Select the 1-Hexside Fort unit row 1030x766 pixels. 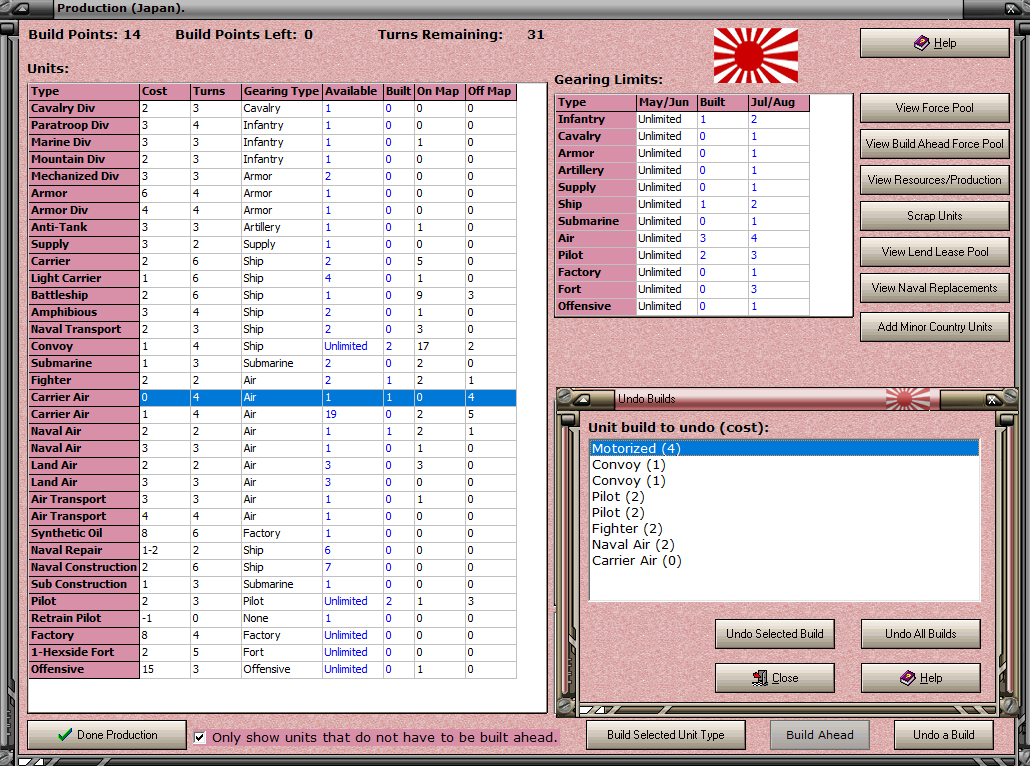273,652
